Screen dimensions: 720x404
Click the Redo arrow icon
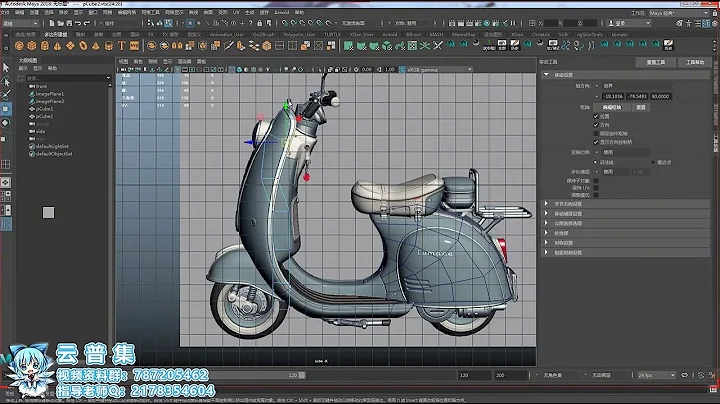86,23
